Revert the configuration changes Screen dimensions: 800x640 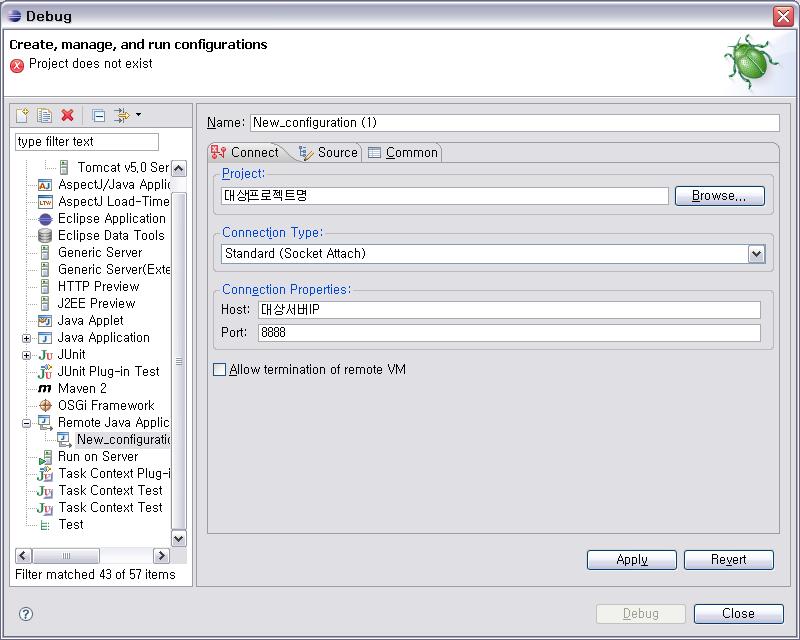pos(729,560)
